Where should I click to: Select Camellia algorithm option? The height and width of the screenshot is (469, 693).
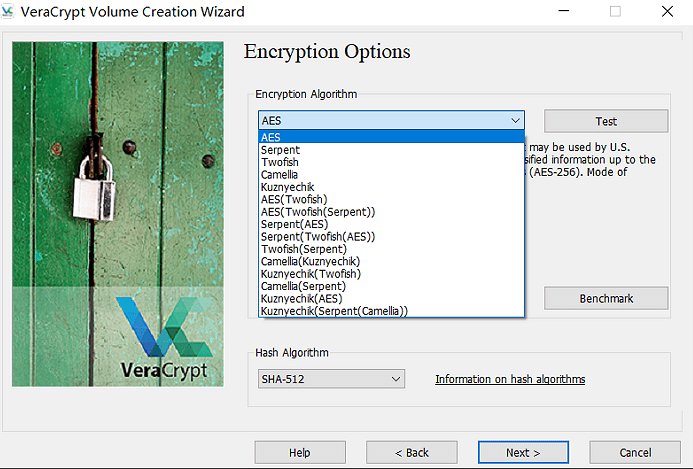pyautogui.click(x=391, y=175)
